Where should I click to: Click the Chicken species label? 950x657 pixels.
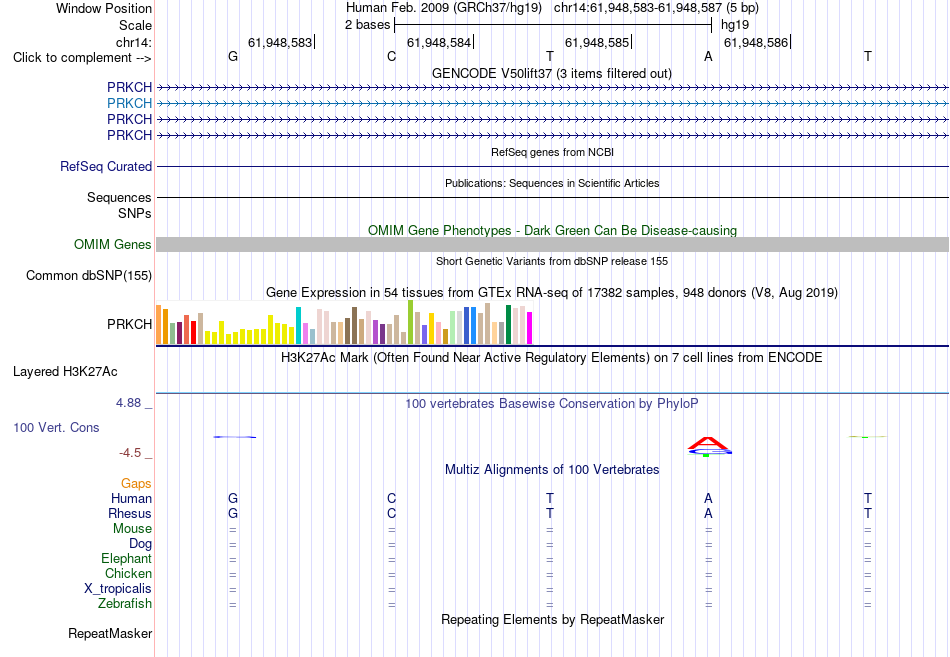pos(128,573)
